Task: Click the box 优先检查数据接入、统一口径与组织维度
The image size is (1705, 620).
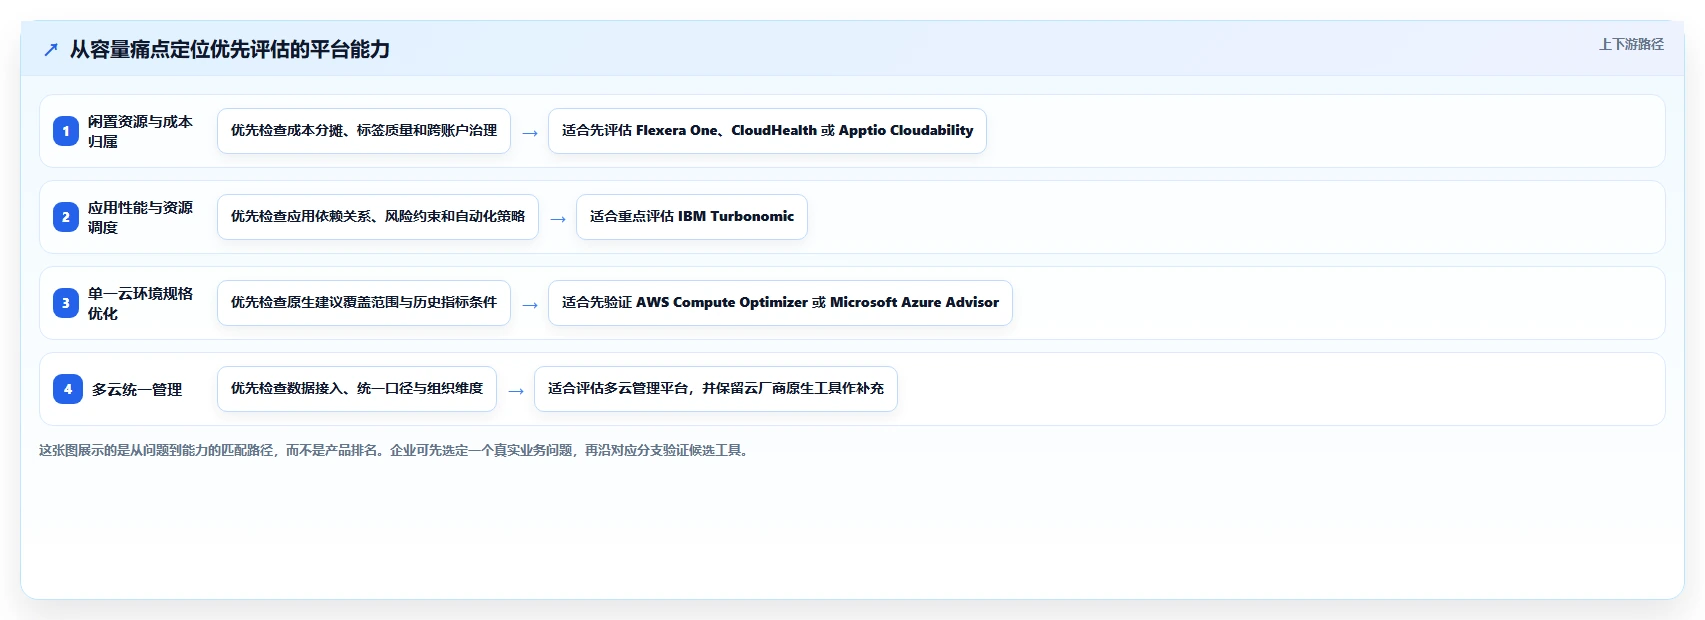Action: coord(357,389)
